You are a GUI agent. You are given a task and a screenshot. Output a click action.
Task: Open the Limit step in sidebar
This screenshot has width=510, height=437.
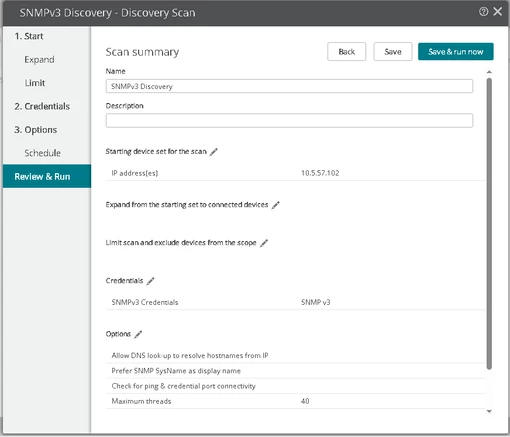[35, 83]
